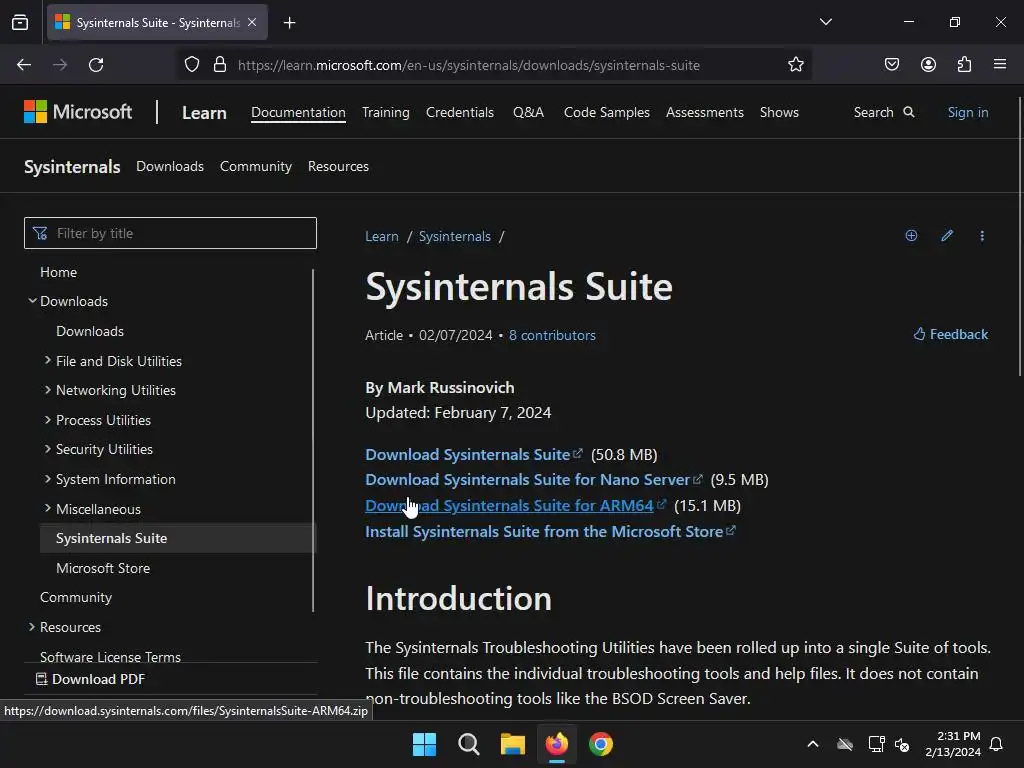Click the Learn breadcrumb link

pyautogui.click(x=381, y=236)
